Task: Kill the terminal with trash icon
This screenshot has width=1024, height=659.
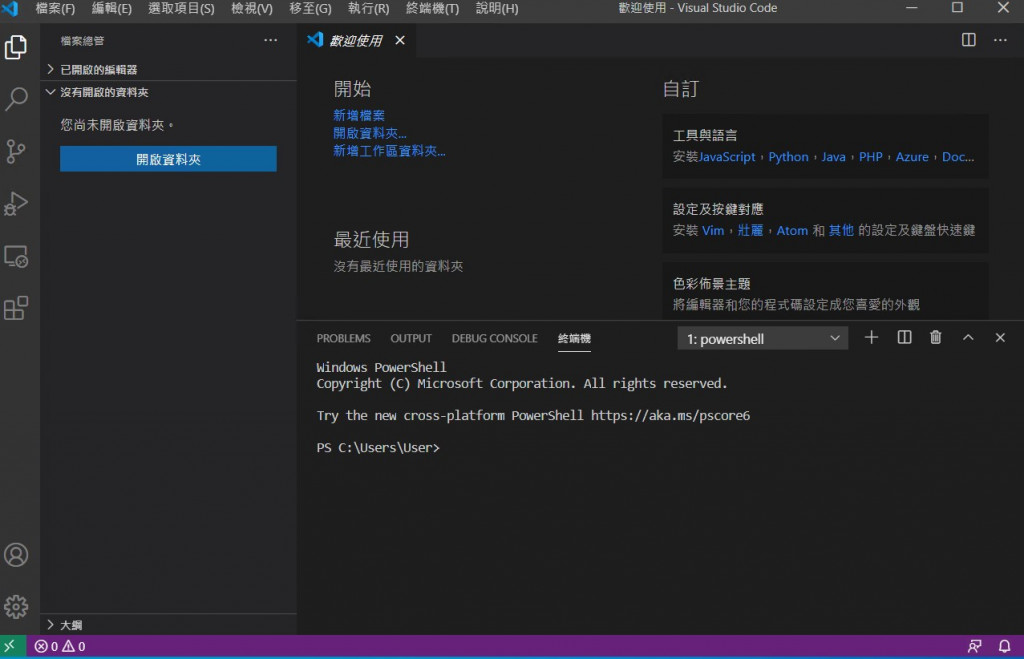Action: (935, 338)
